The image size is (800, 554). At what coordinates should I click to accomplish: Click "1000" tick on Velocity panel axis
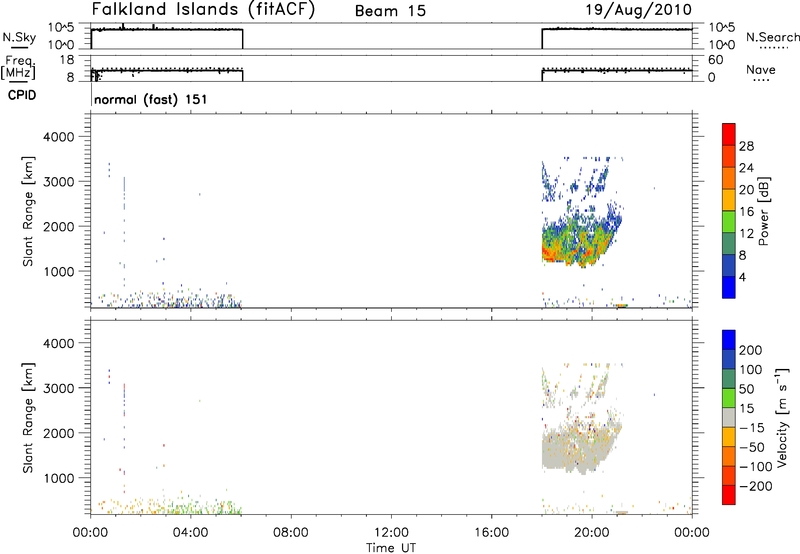tap(58, 478)
